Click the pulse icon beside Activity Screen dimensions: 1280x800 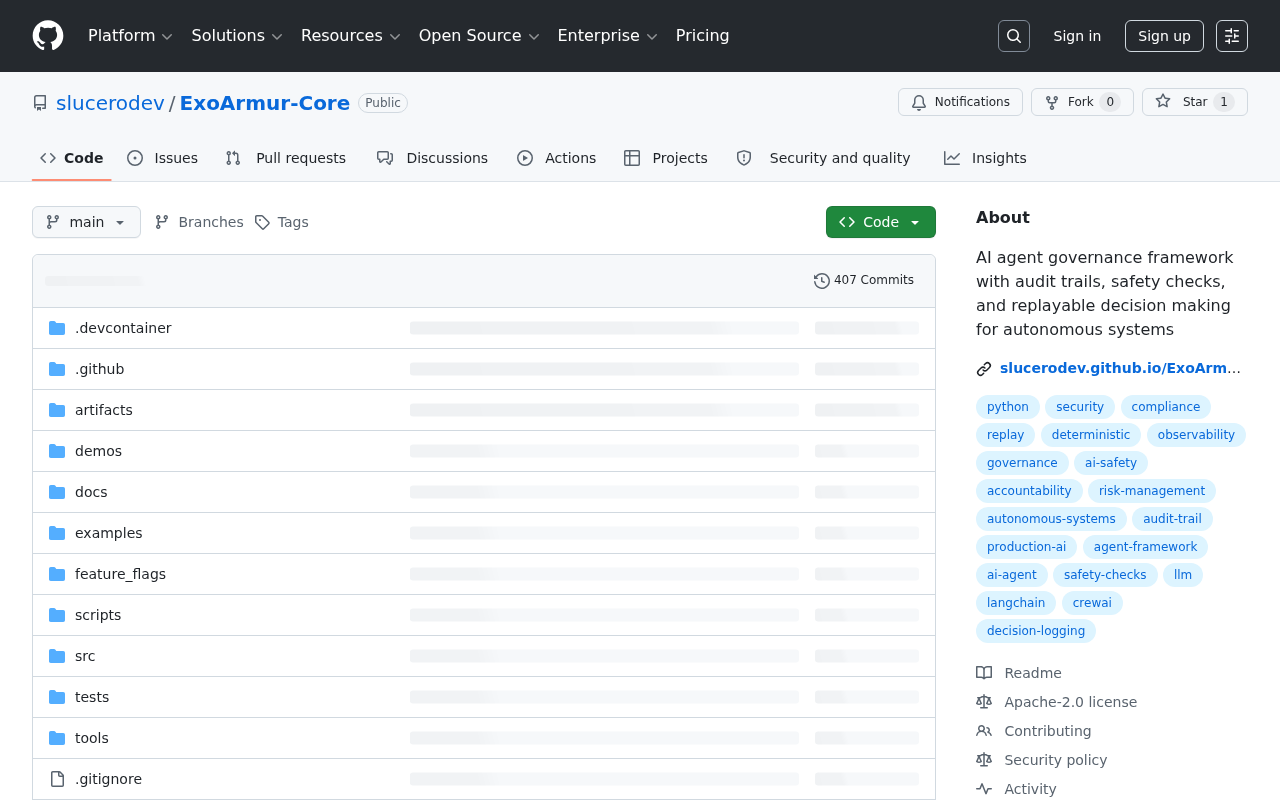984,789
